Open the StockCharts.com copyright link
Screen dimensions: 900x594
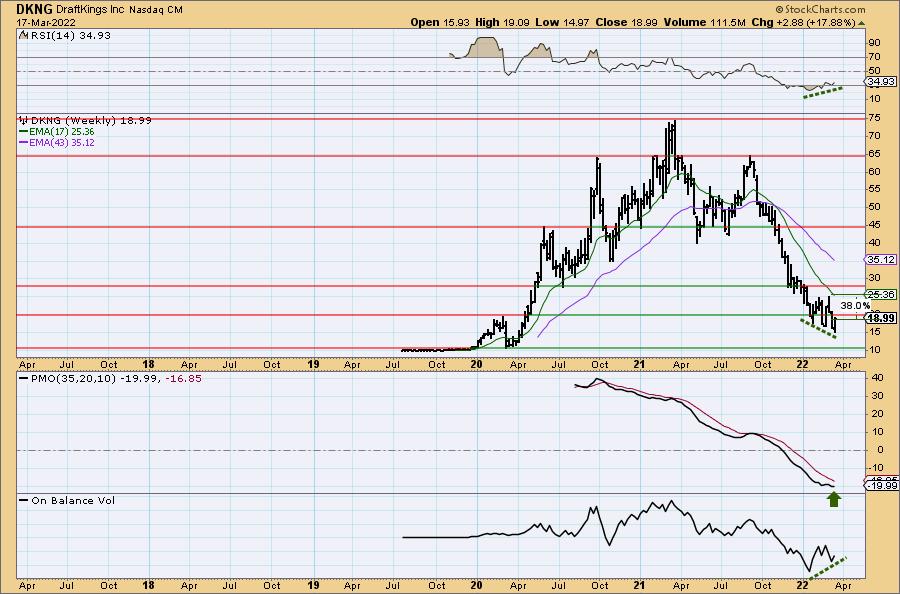point(820,9)
